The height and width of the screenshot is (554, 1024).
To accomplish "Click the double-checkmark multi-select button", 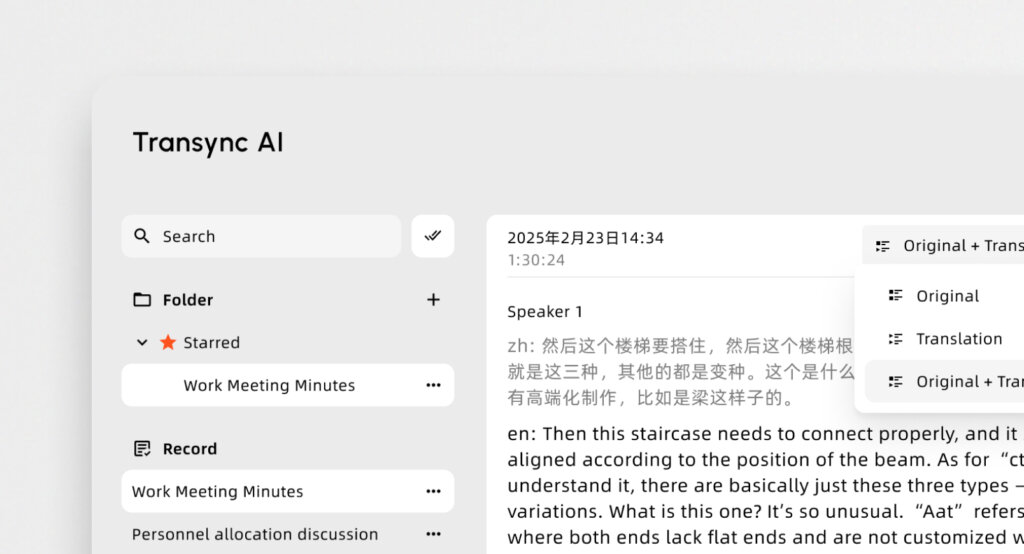I will pos(433,236).
